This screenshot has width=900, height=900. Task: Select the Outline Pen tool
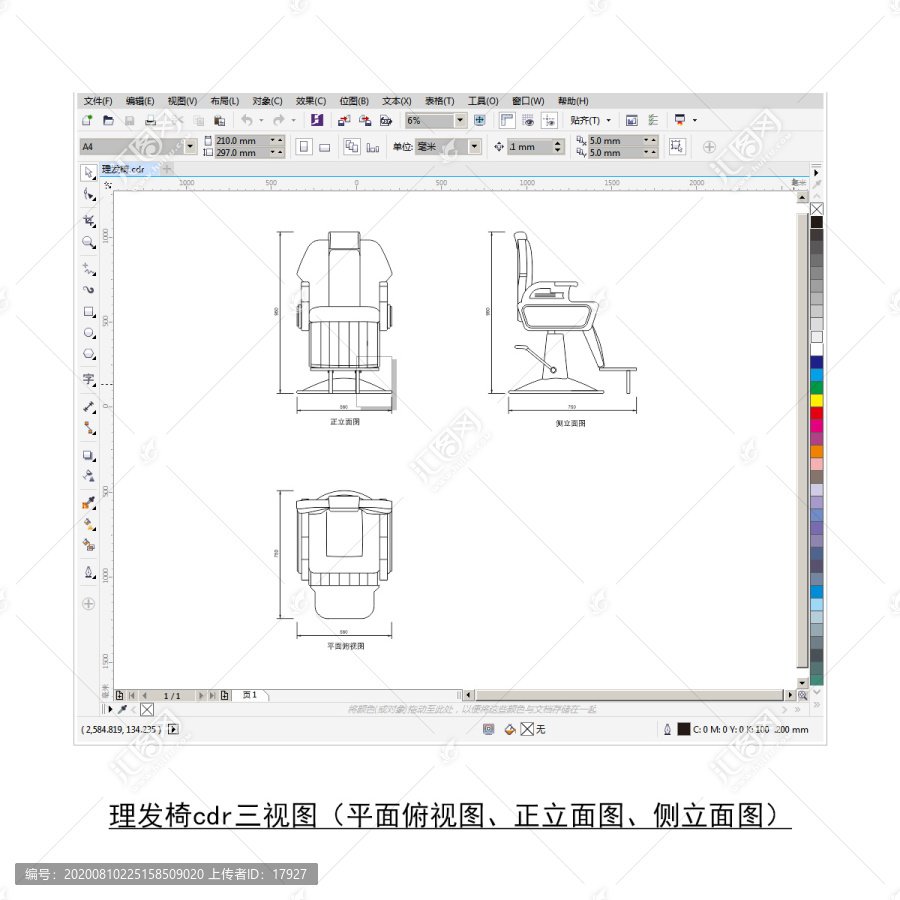[x=88, y=572]
